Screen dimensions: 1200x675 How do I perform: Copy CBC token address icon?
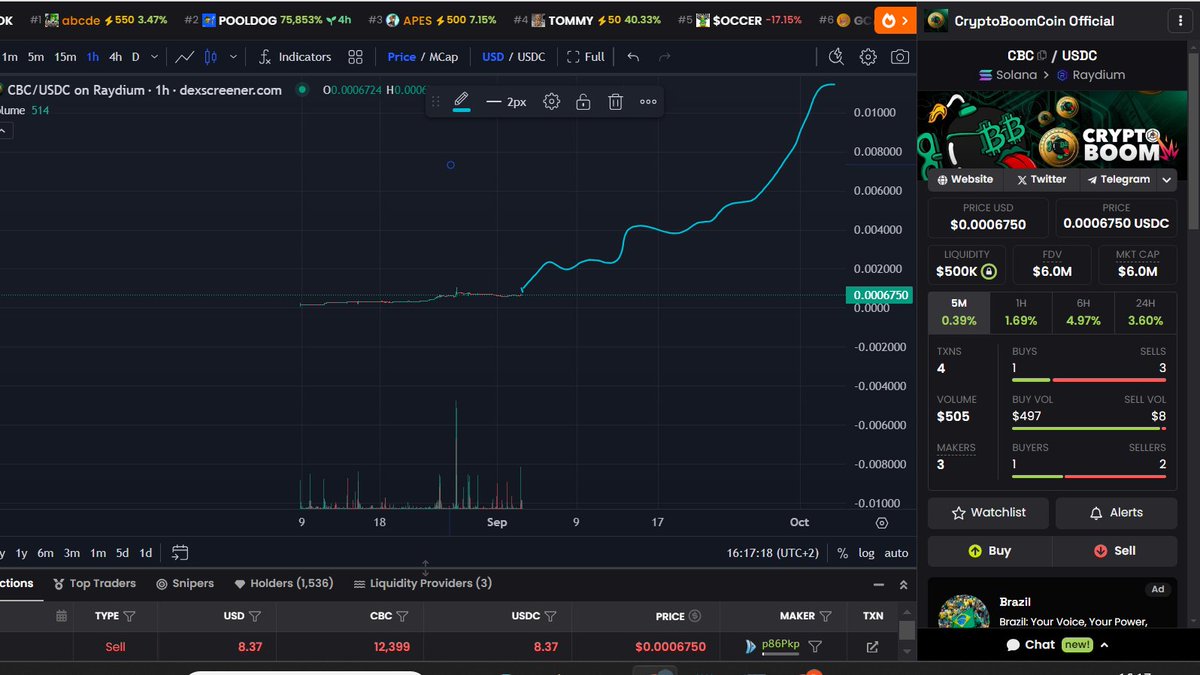[x=1042, y=56]
